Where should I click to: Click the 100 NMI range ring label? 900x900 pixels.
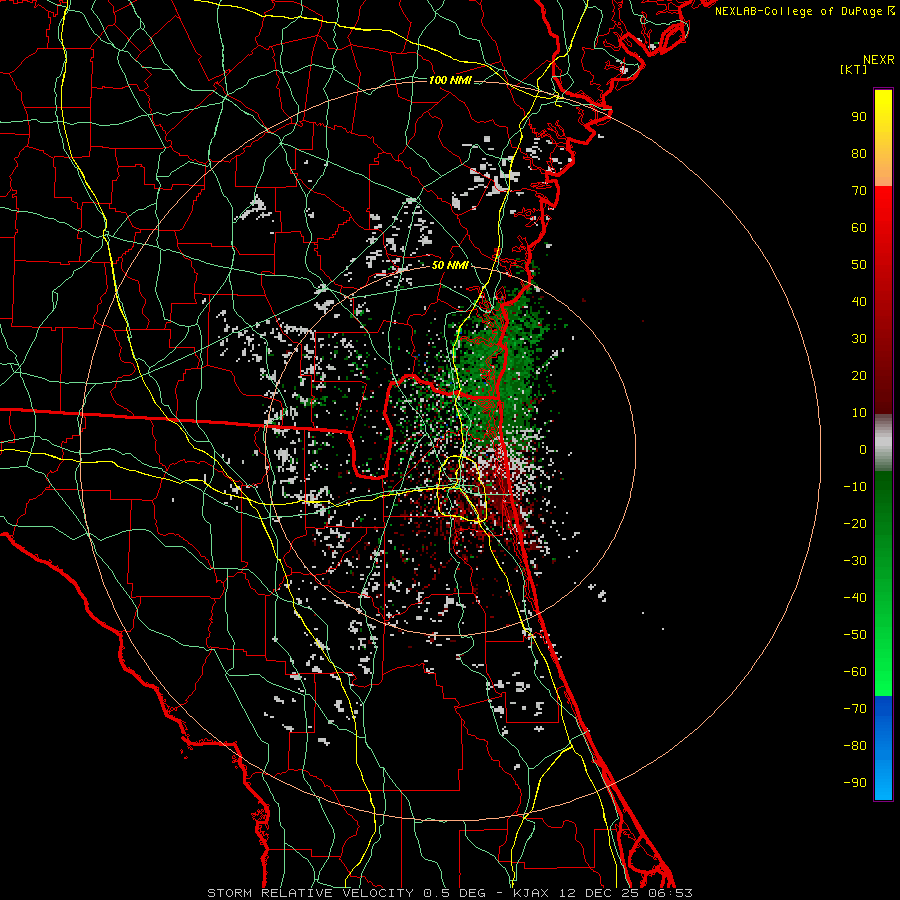tap(450, 80)
